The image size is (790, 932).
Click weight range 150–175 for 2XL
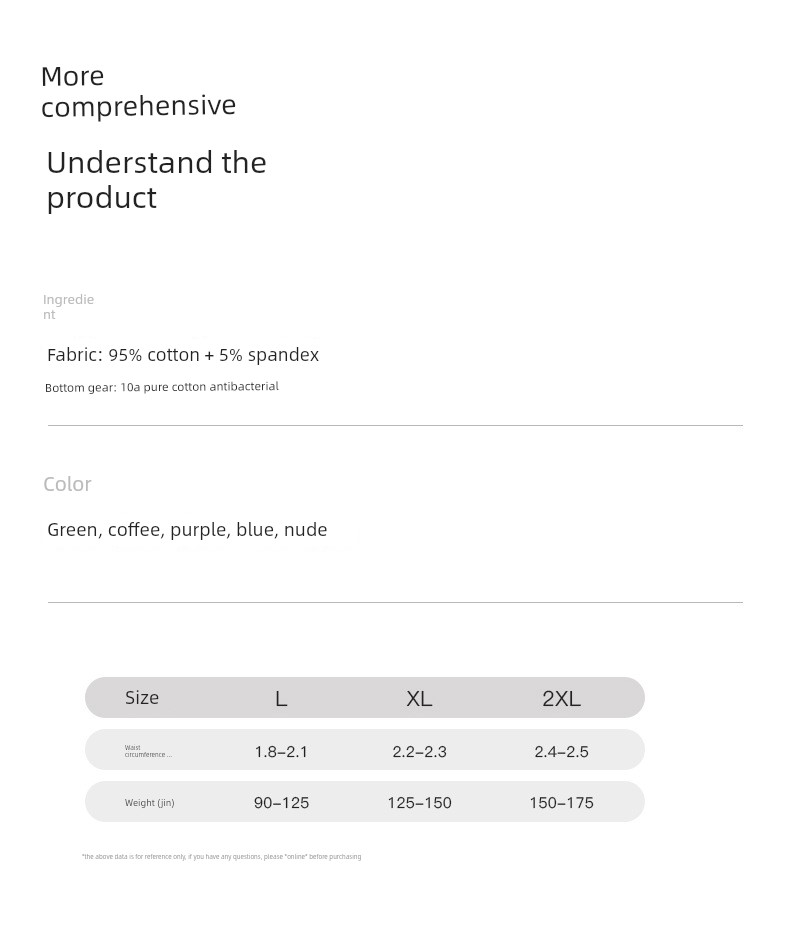pyautogui.click(x=561, y=803)
